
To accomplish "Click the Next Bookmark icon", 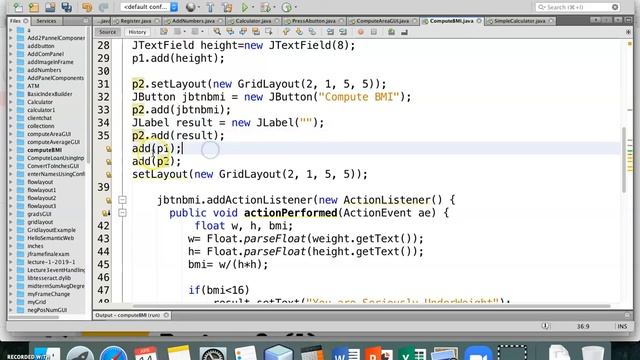I will point(299,32).
